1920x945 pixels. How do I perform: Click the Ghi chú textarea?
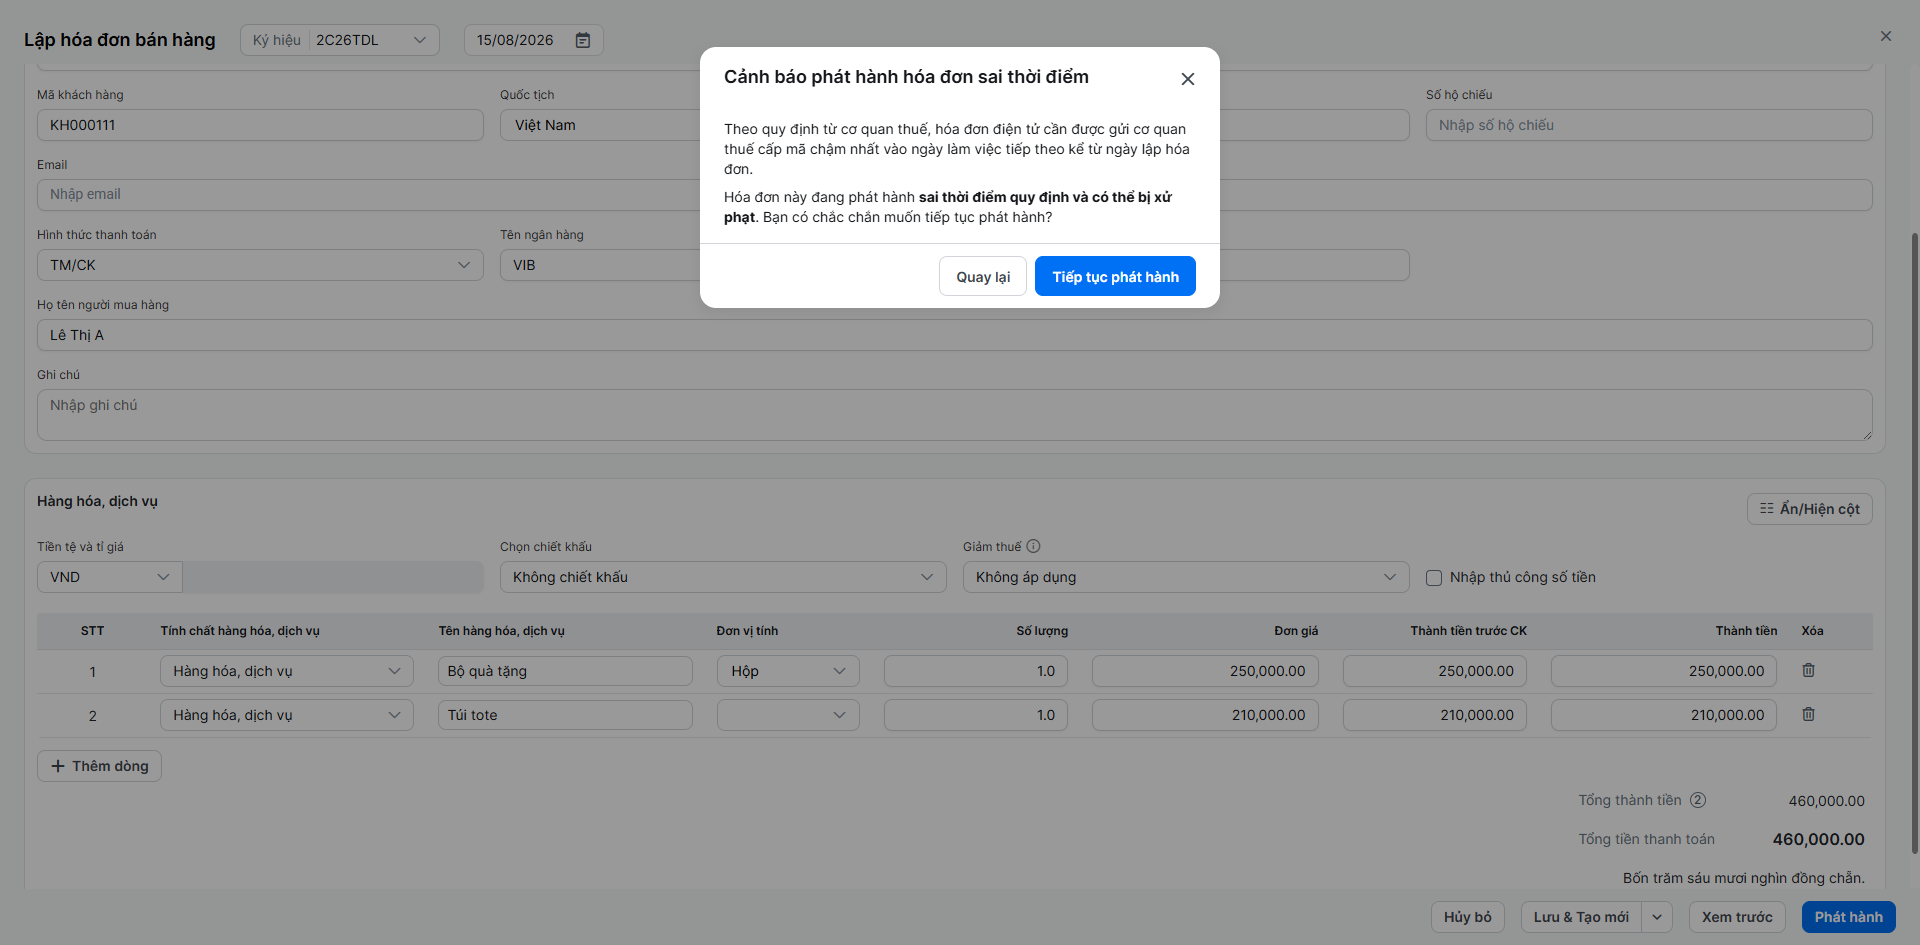955,415
